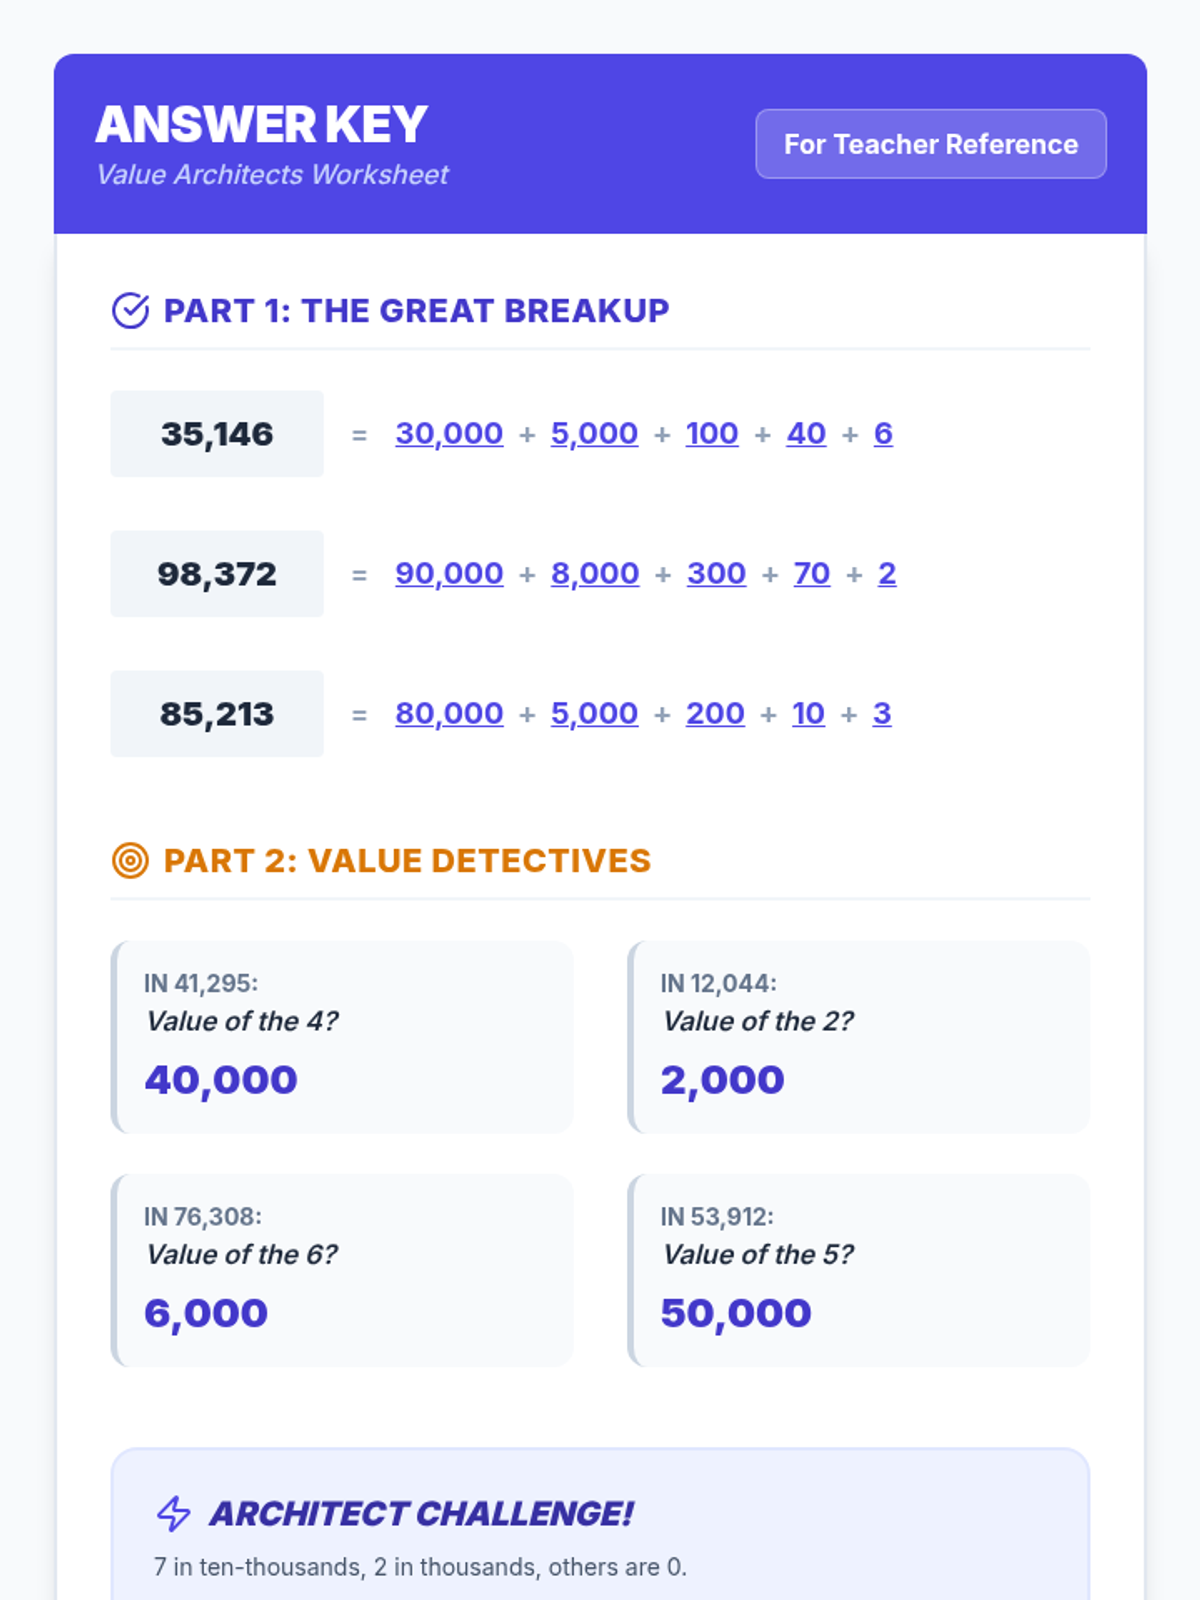This screenshot has width=1200, height=1600.
Task: Open the 76,308 value card
Action: 342,1270
